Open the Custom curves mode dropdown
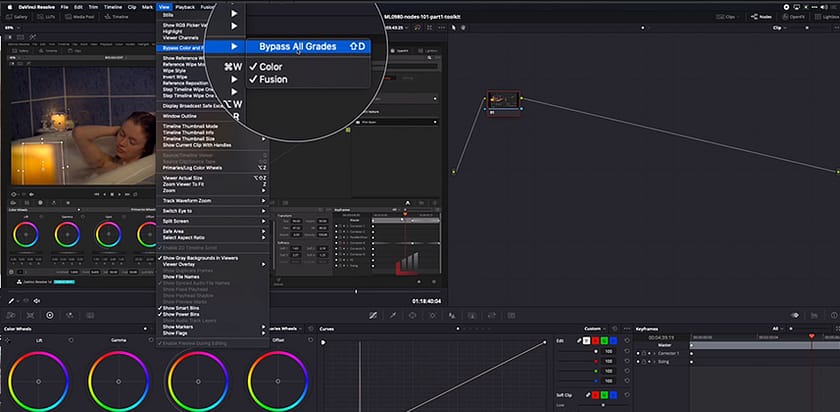 tap(595, 329)
